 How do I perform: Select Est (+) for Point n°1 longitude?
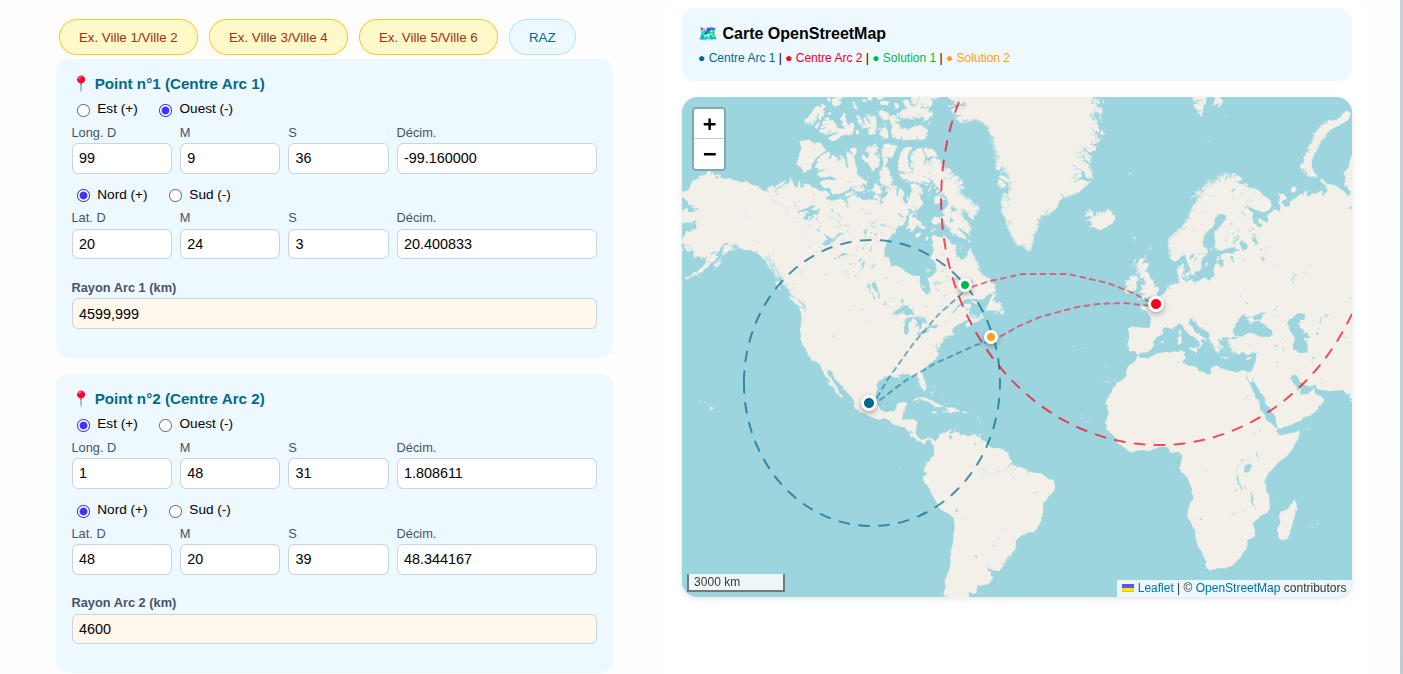pyautogui.click(x=84, y=110)
